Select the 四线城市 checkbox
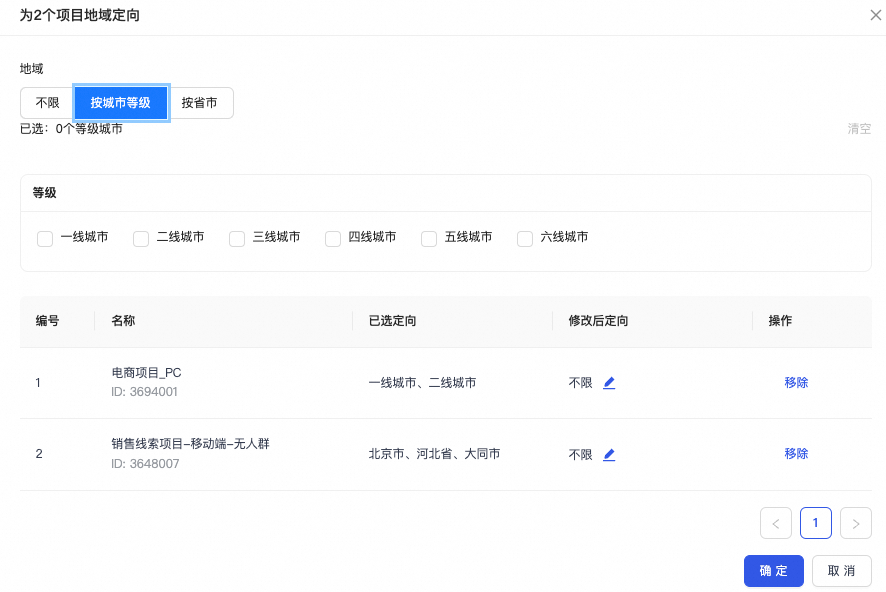 (333, 239)
